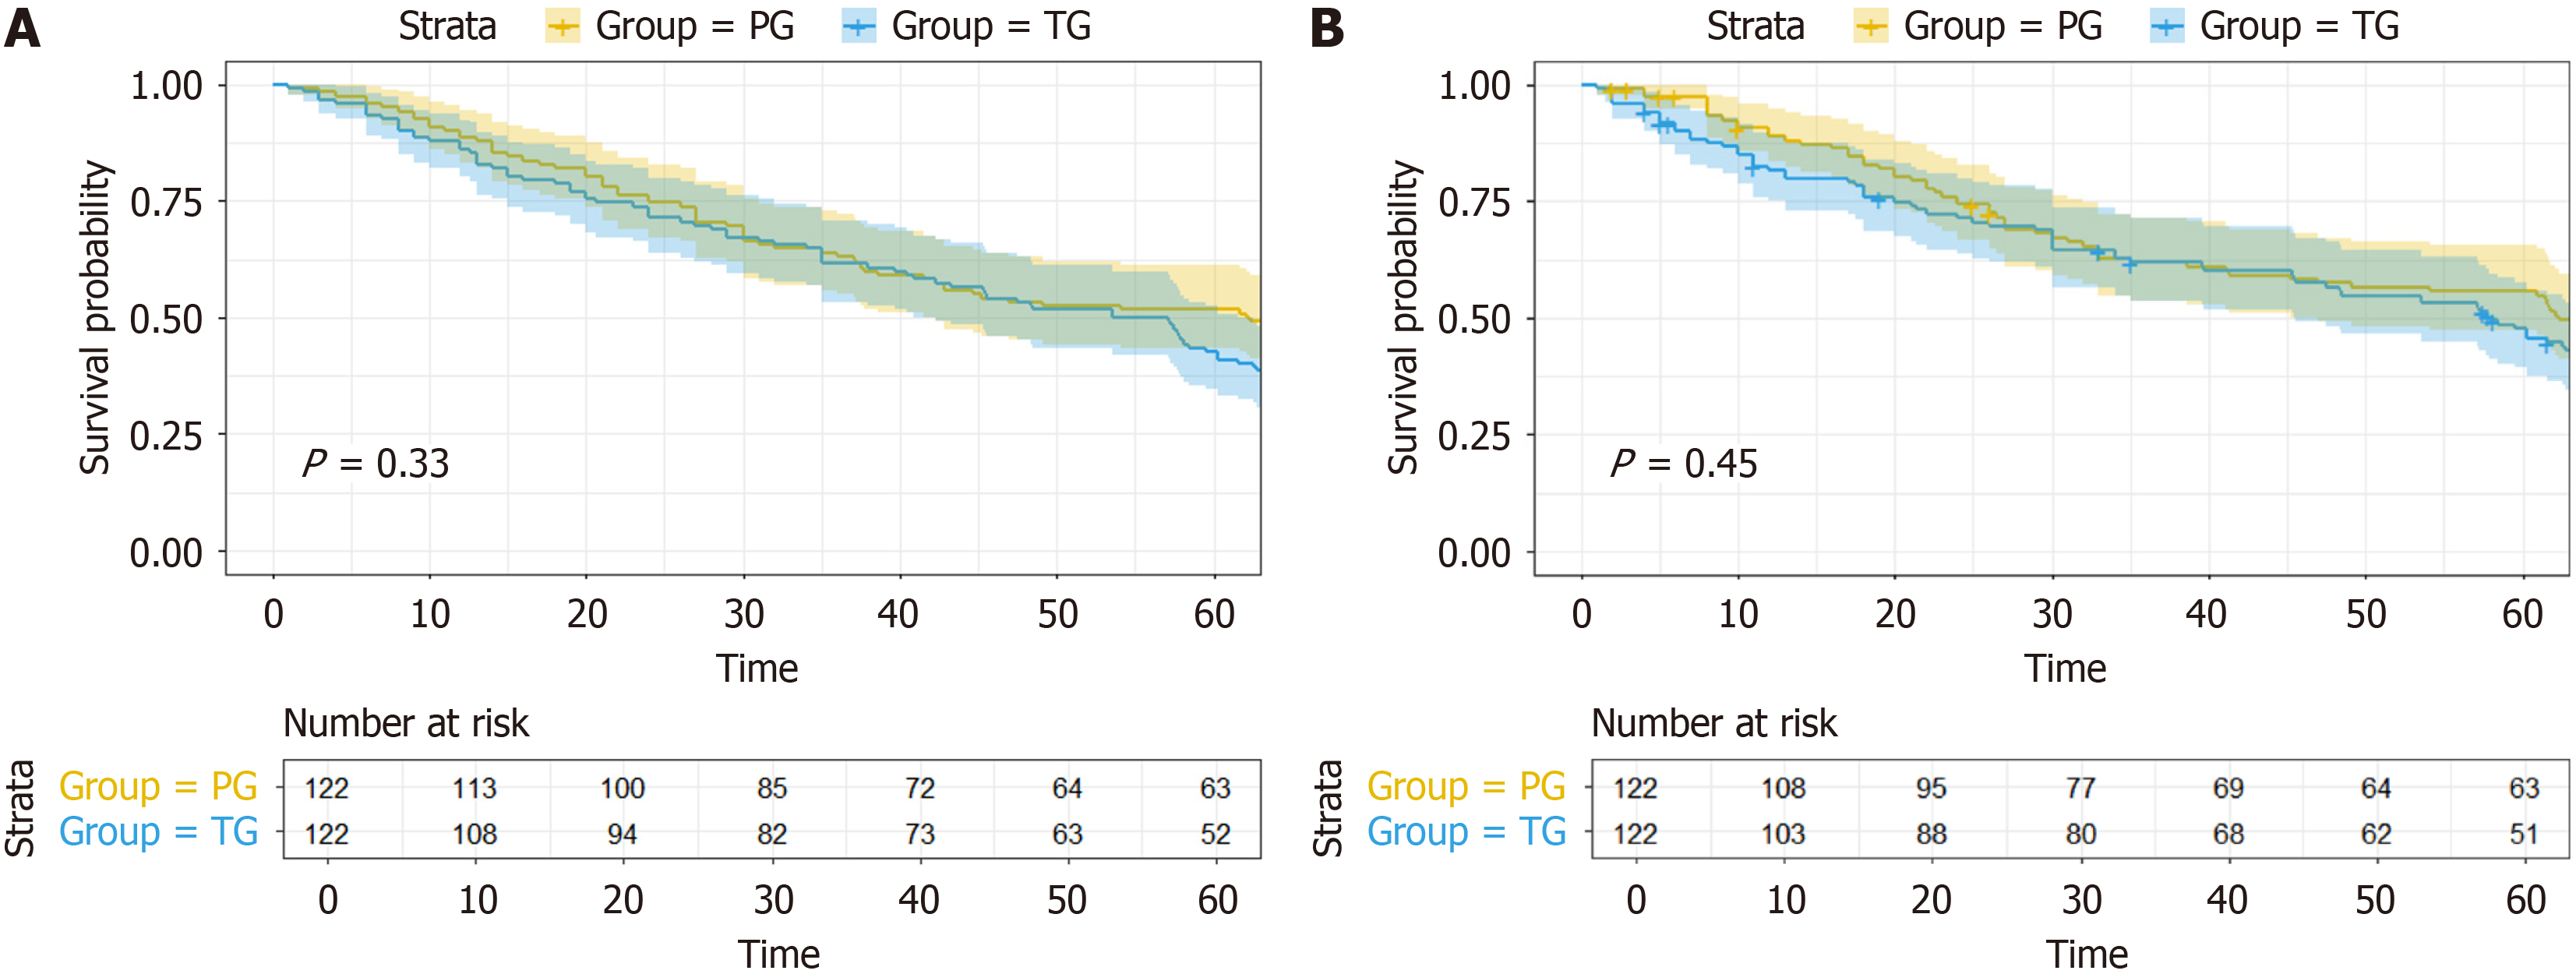Click the Number at risk heading under panel B
The image size is (2576, 974).
coord(1714,723)
